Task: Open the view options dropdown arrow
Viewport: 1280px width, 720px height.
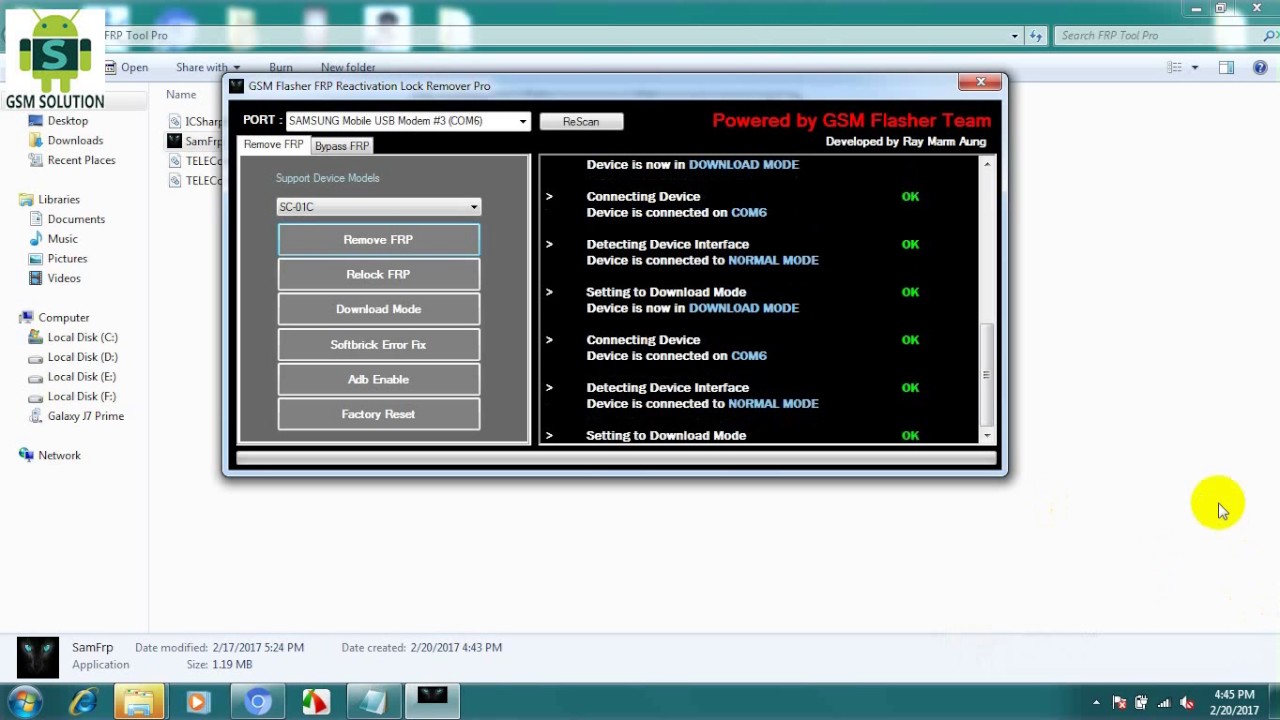Action: click(x=1194, y=68)
